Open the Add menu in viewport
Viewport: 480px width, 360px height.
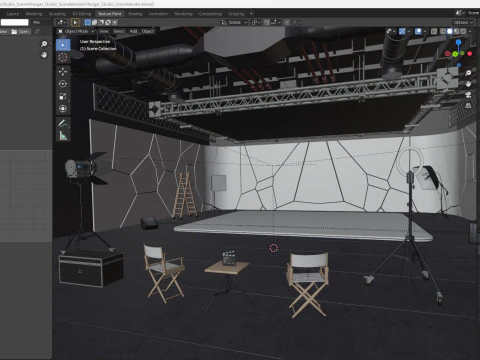coord(133,31)
